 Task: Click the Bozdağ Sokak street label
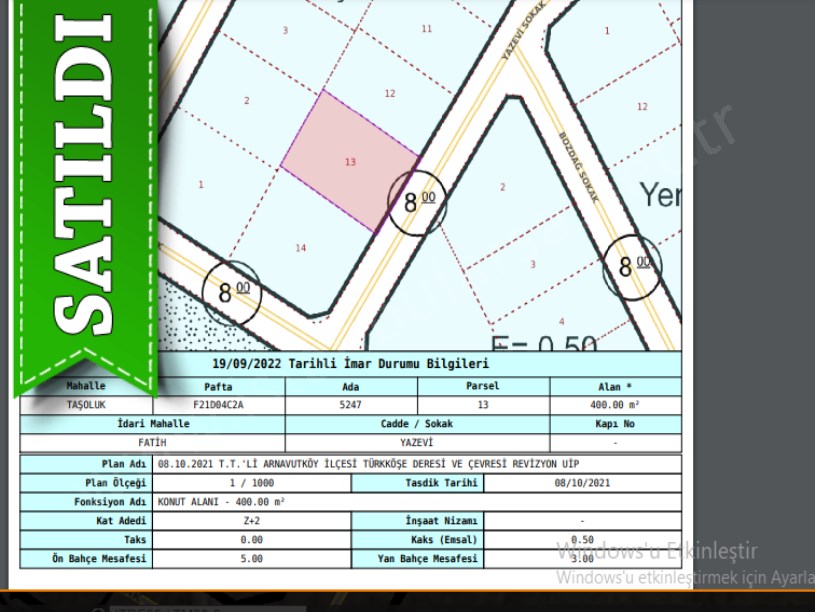(579, 168)
